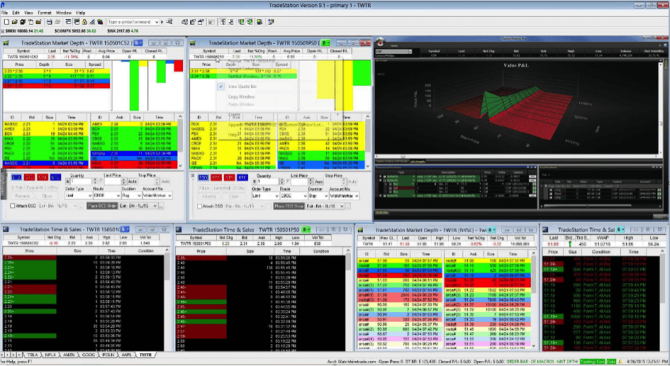Click the Print toolbar icon
Image resolution: width=670 pixels, height=366 pixels.
pos(49,22)
